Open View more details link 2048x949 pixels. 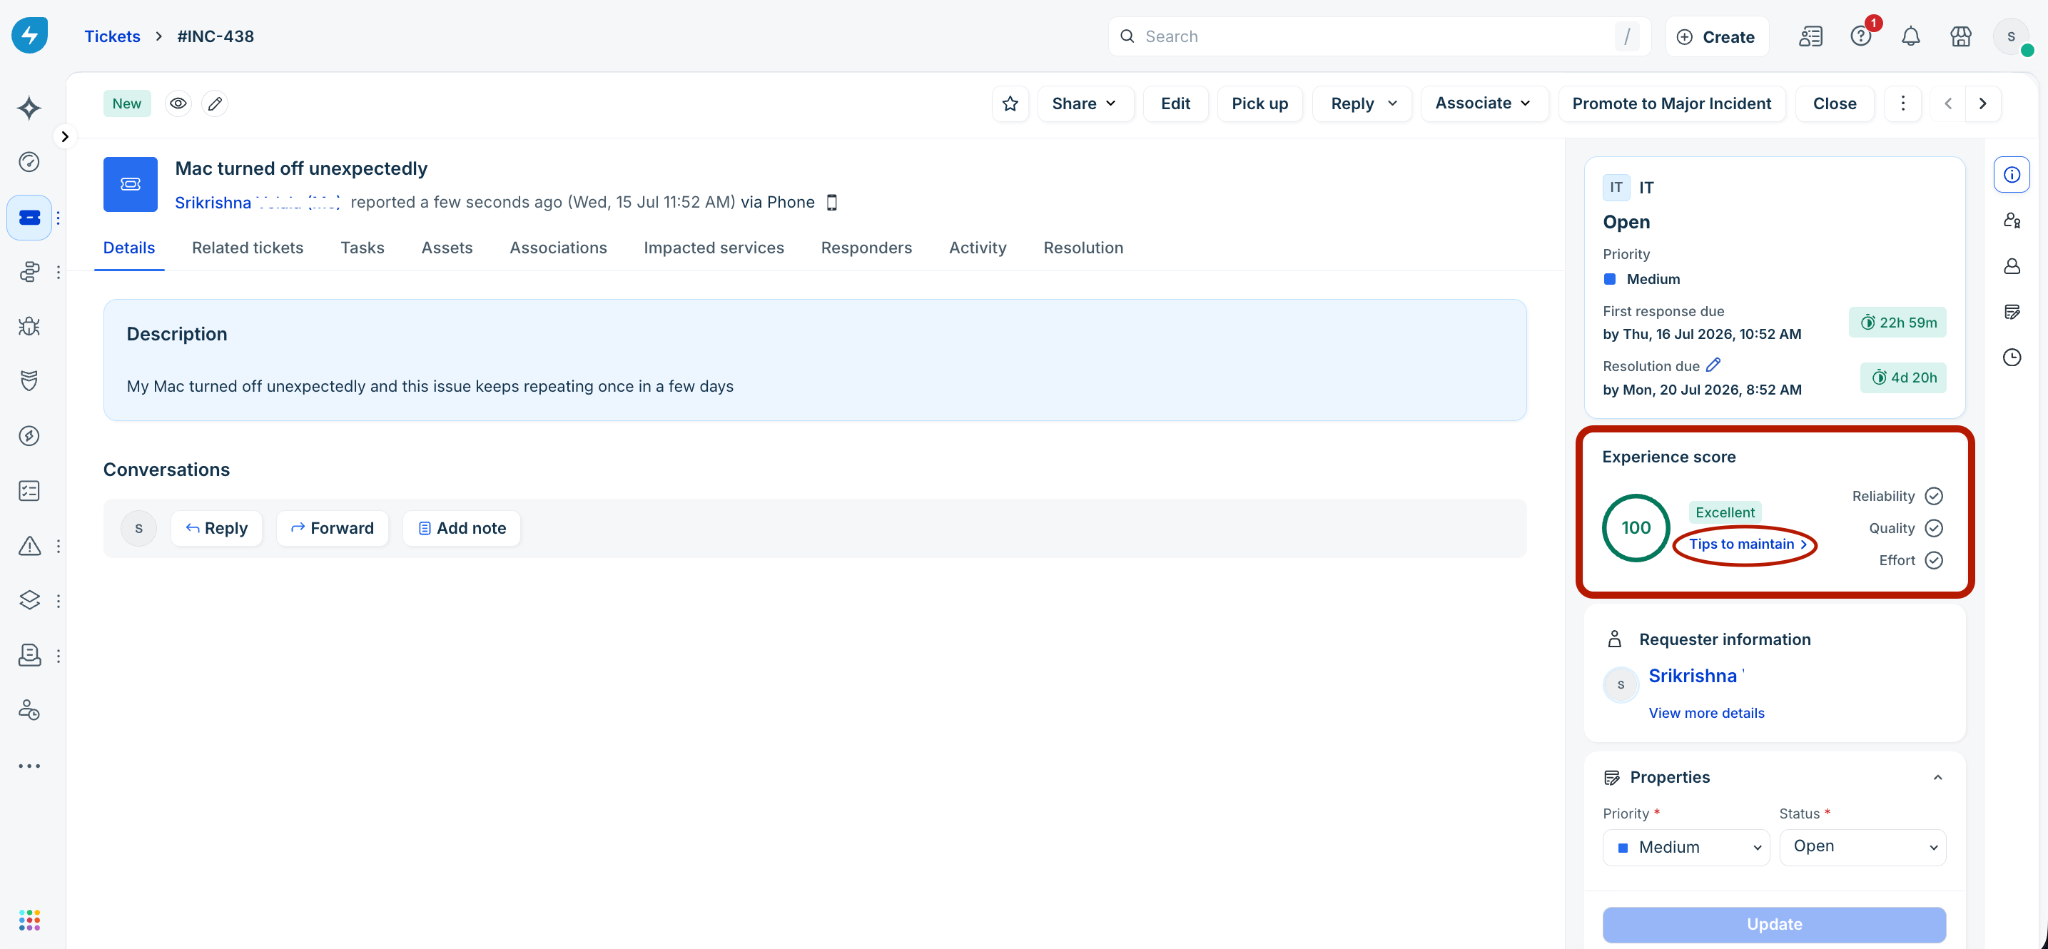[x=1706, y=713]
